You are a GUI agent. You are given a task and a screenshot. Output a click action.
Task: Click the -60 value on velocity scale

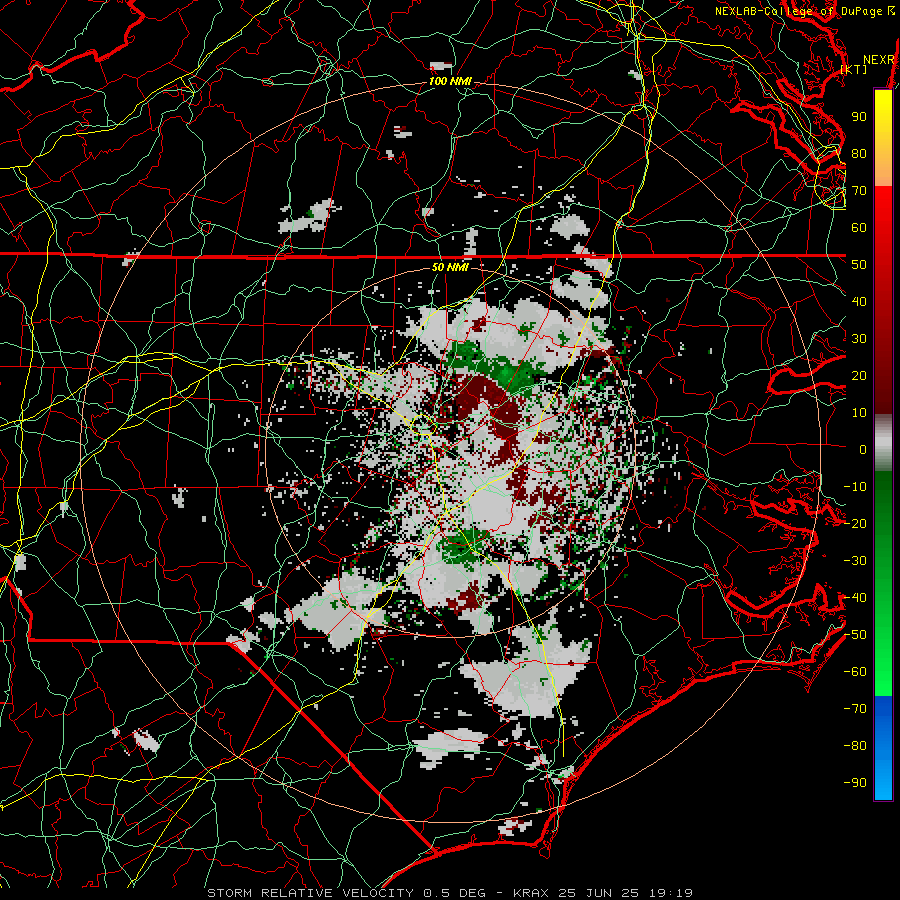point(855,672)
